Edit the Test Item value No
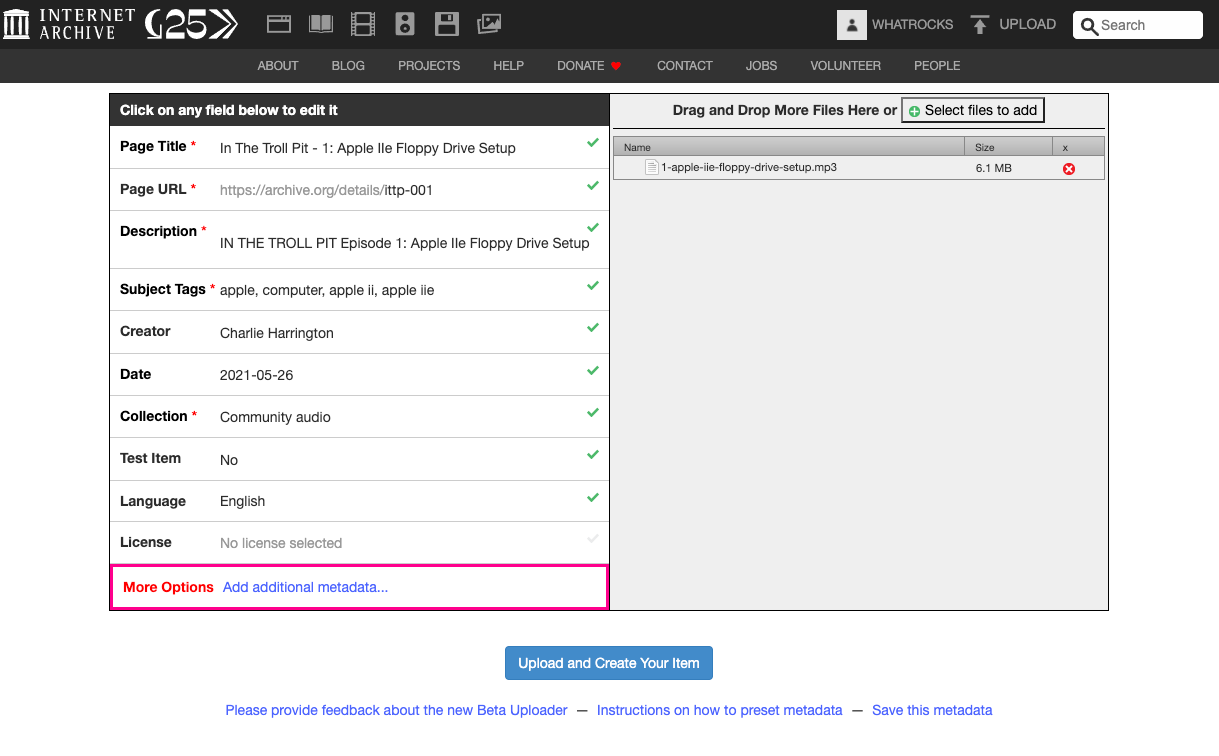This screenshot has height=756, width=1219. coord(229,460)
